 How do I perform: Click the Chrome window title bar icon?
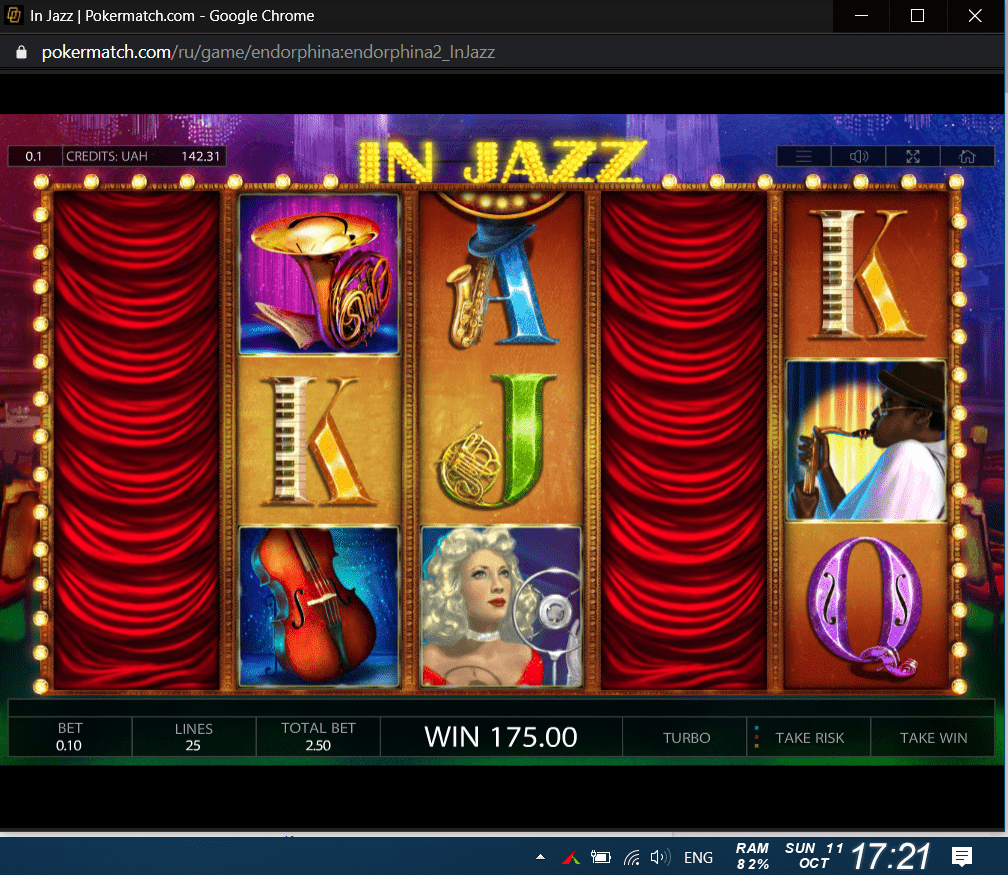(14, 15)
